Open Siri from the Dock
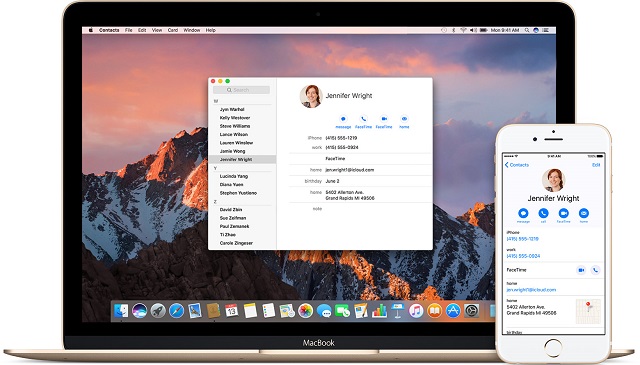Viewport: 640px width, 365px height. tap(139, 311)
